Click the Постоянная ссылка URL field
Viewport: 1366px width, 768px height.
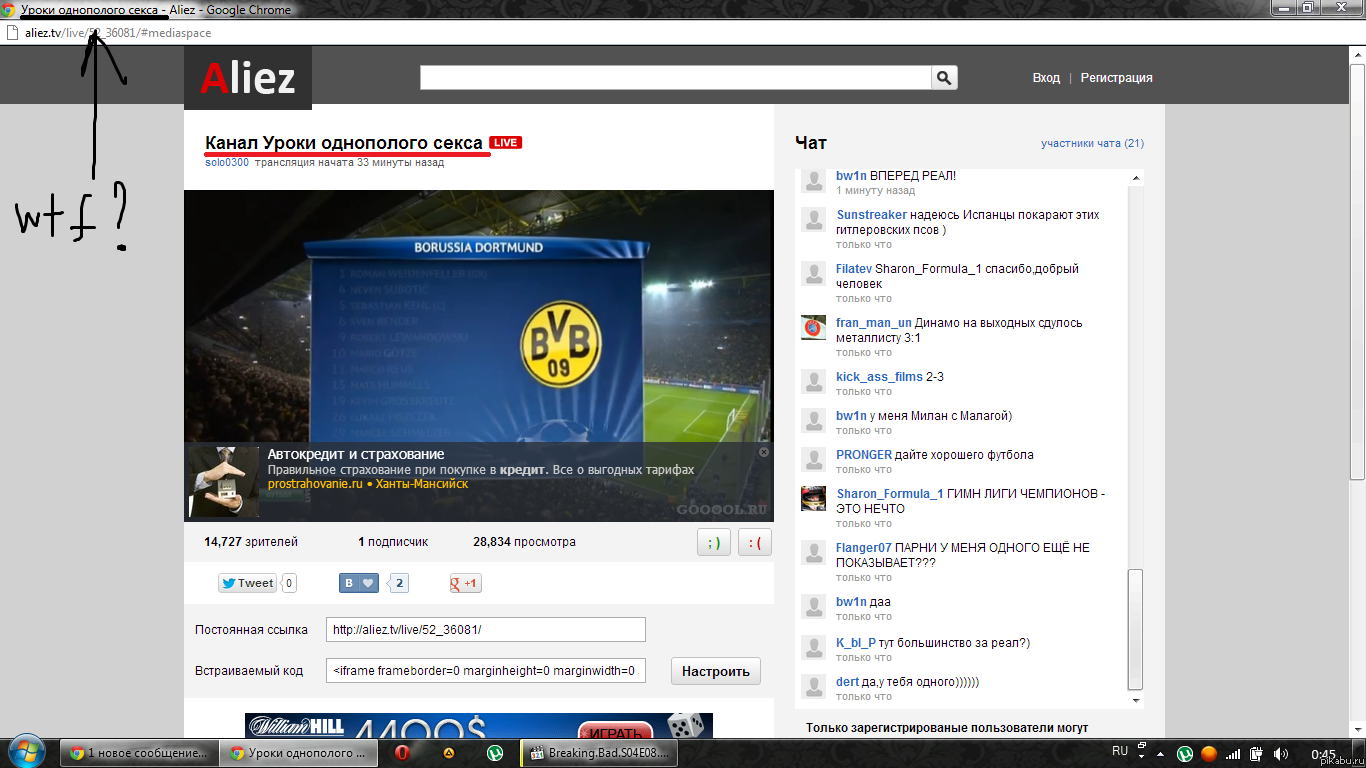click(x=486, y=630)
